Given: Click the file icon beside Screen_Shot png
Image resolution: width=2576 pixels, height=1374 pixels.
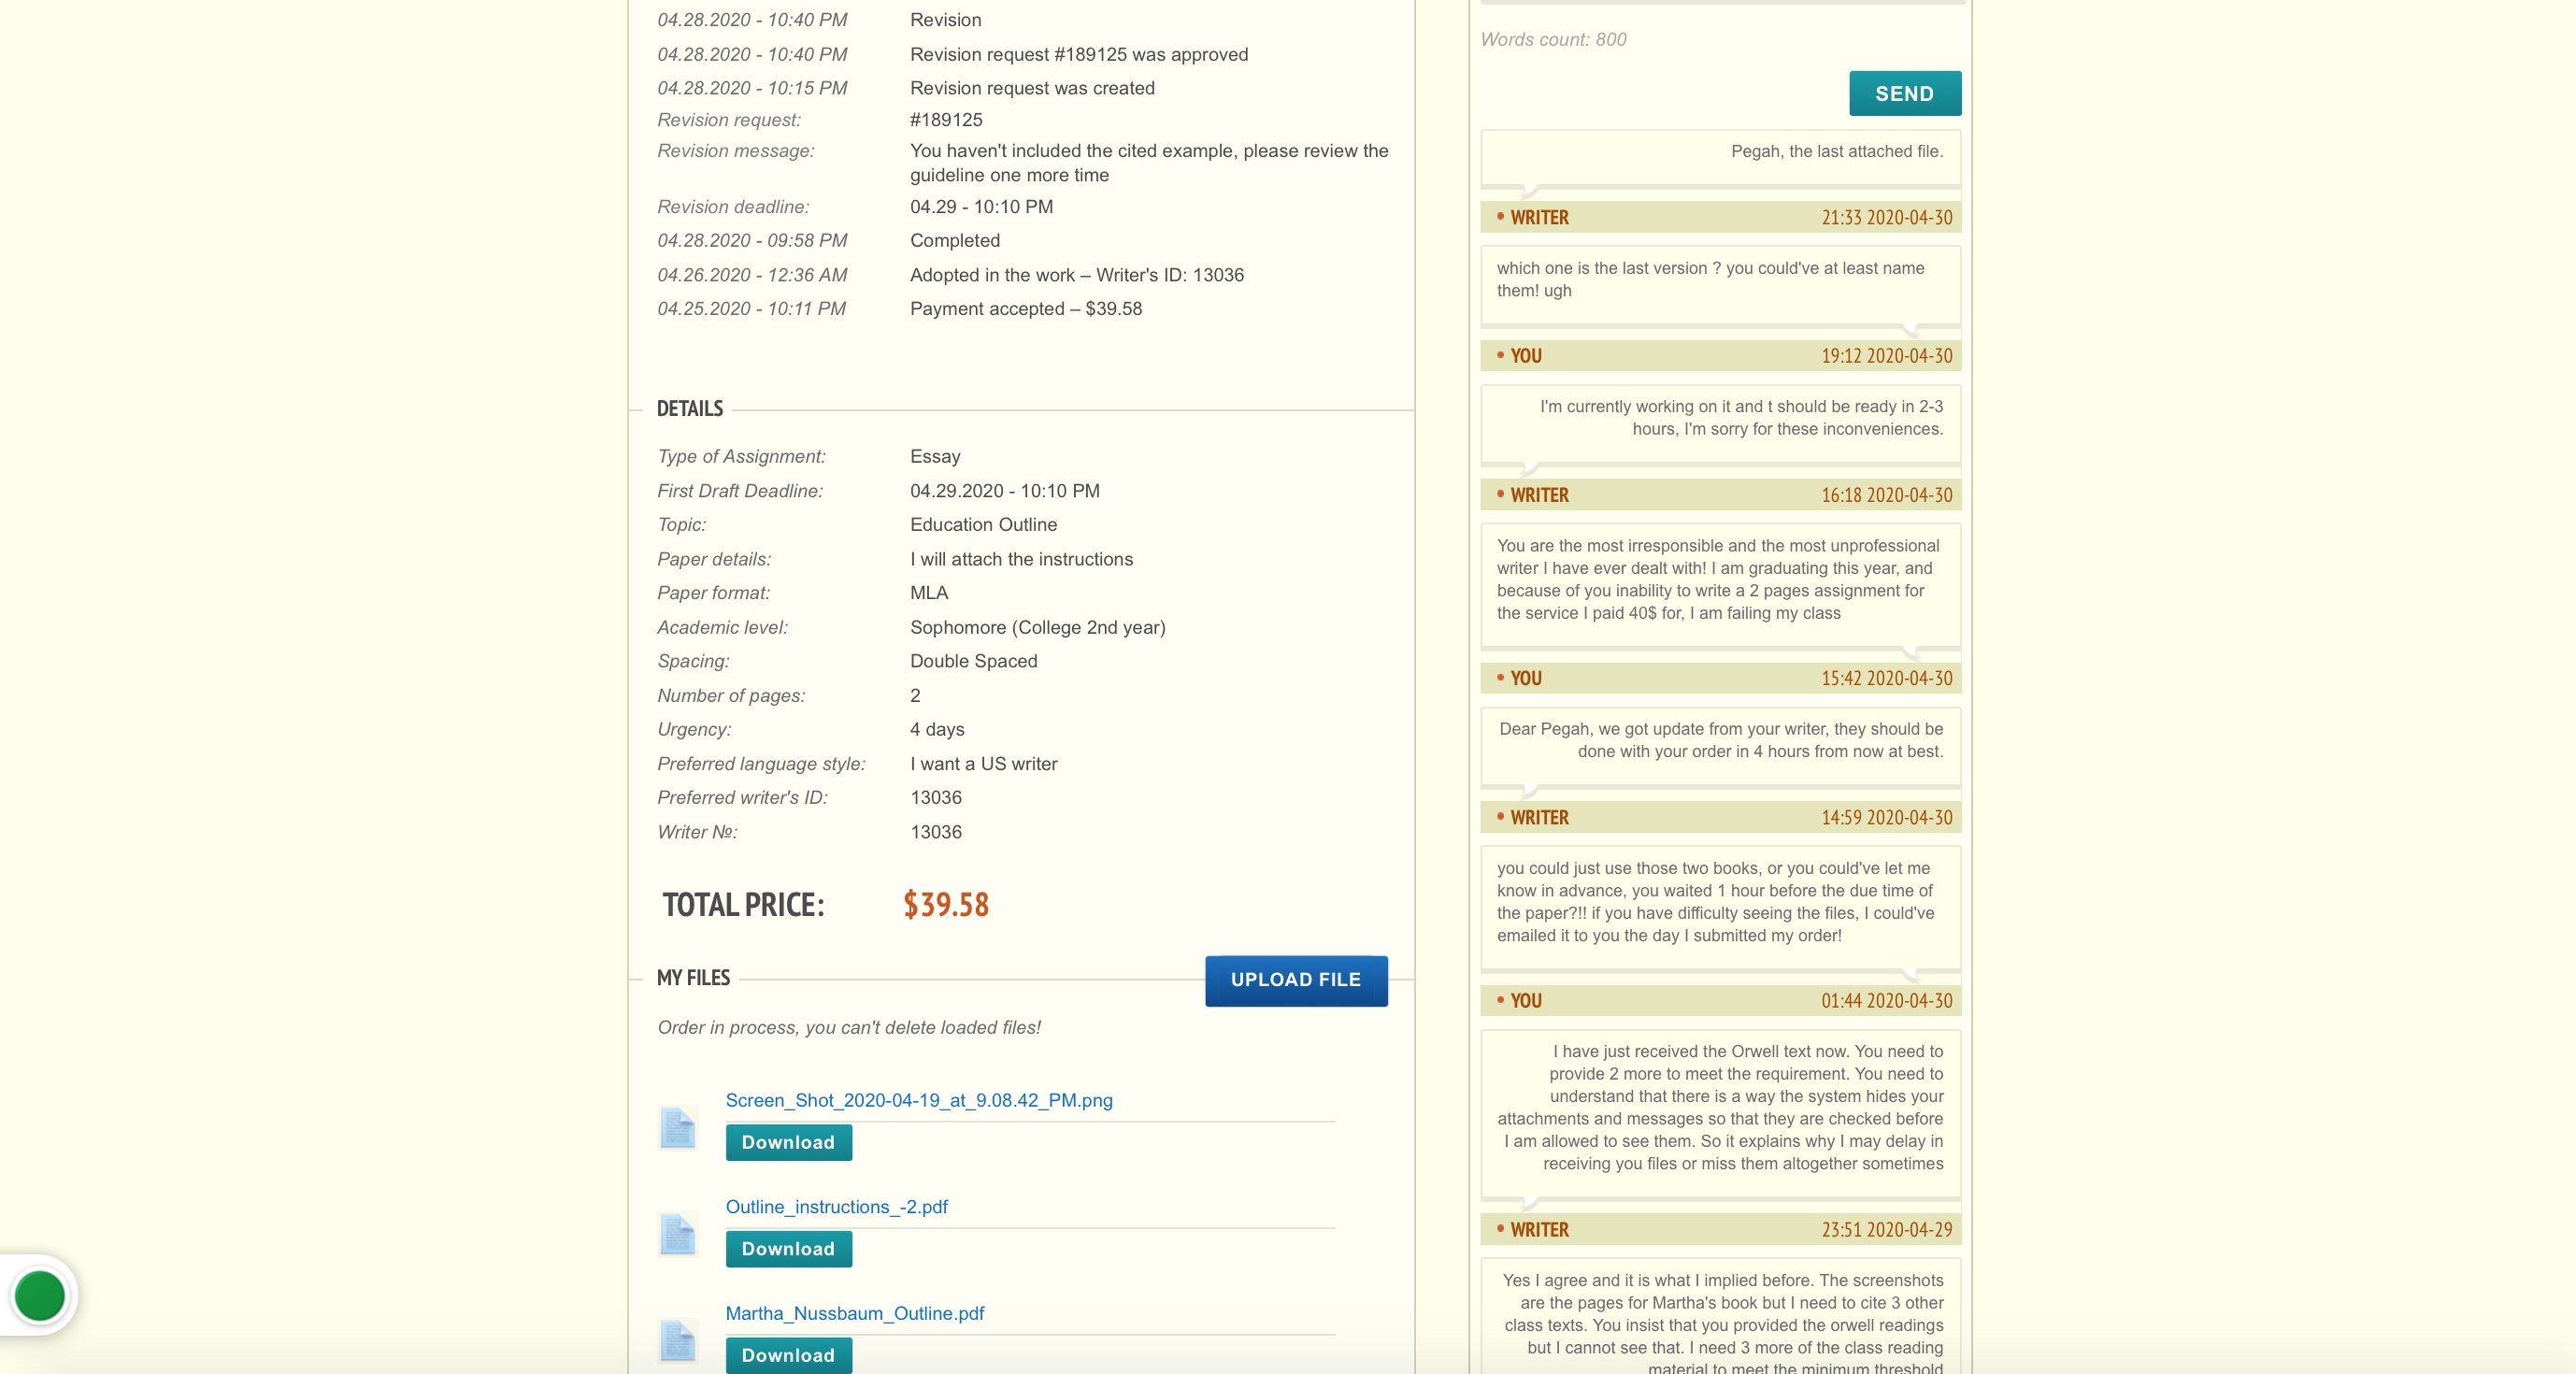Looking at the screenshot, I should tap(677, 1127).
